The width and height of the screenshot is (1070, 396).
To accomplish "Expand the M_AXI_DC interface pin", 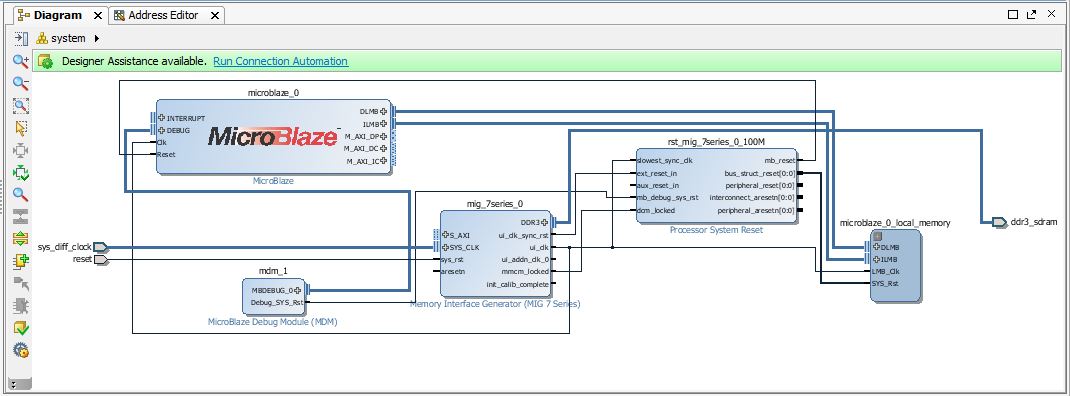I will [x=384, y=148].
